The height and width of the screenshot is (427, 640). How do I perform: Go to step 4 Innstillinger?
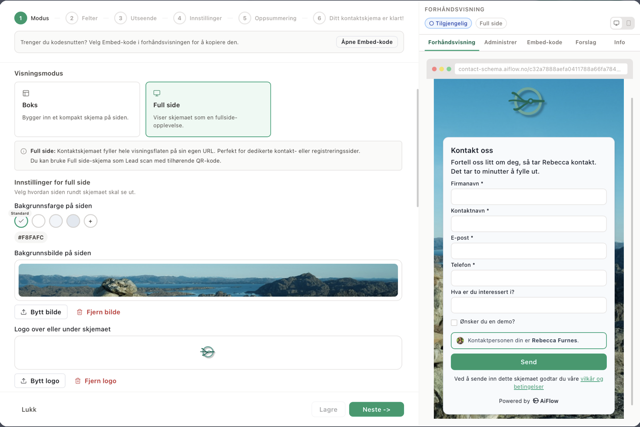coord(198,18)
